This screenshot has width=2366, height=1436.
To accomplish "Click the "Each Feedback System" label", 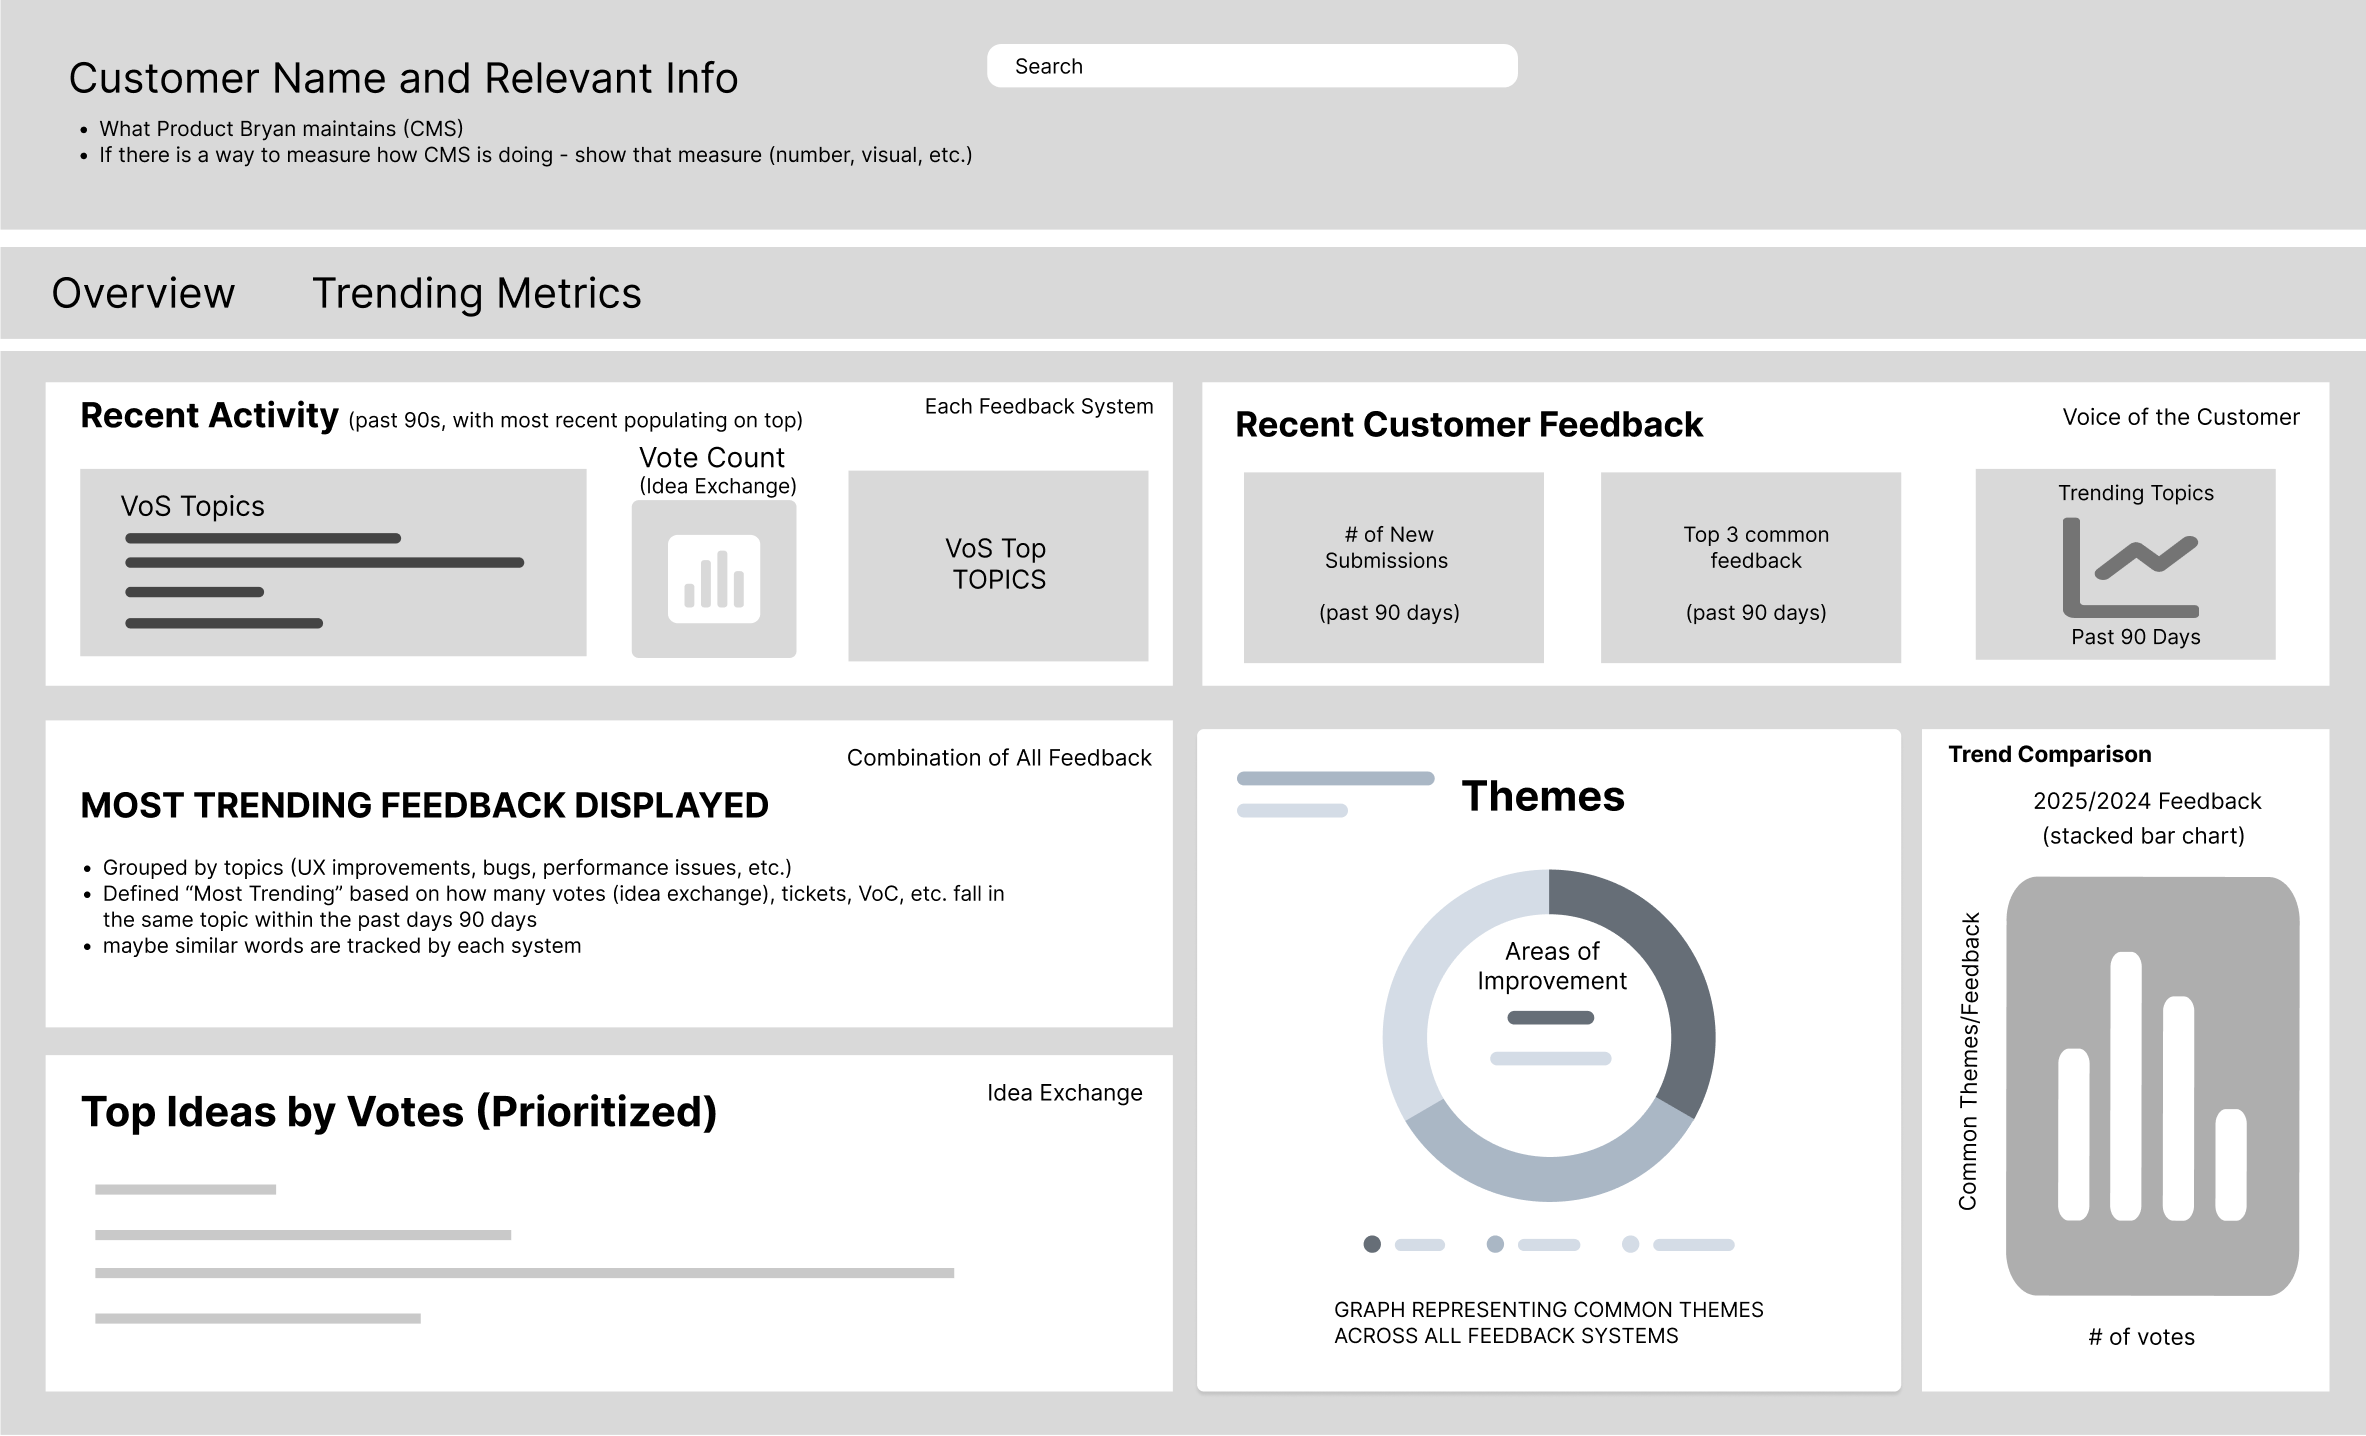I will [1038, 406].
